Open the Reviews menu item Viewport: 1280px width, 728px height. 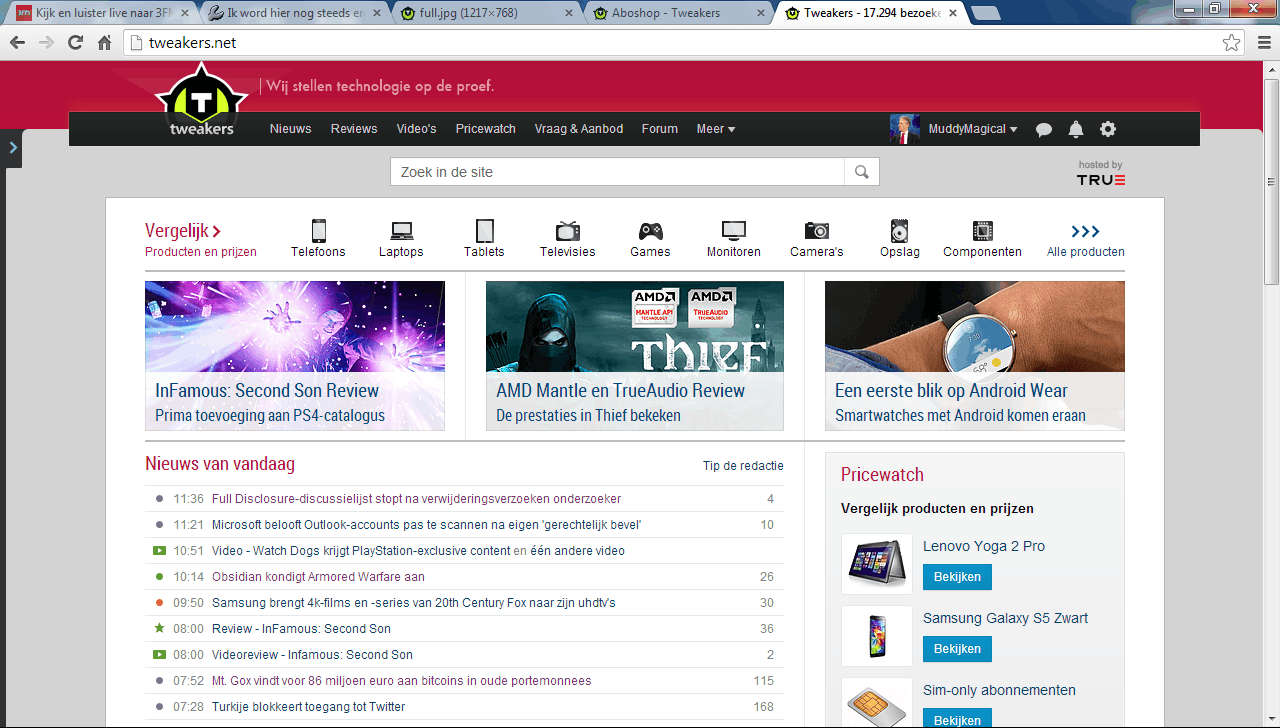(354, 129)
